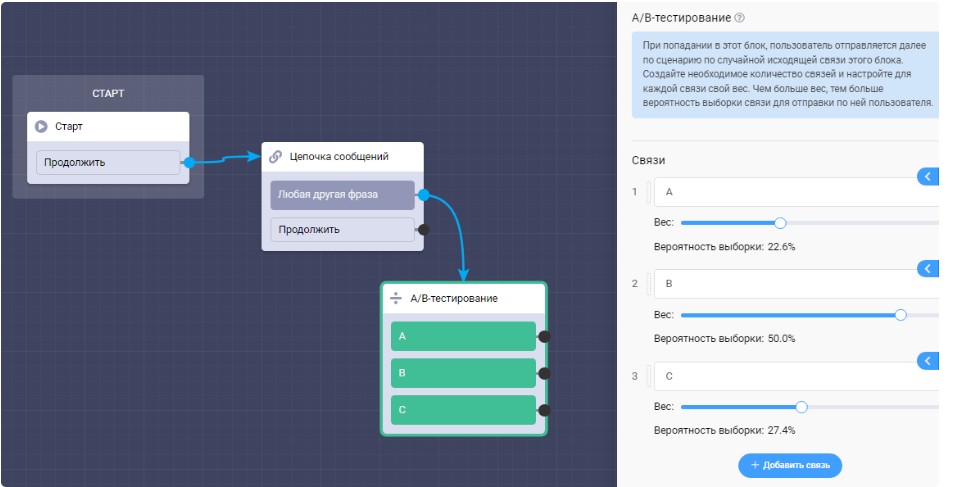
Task: Click Продолжить in the Старт block
Action: click(108, 162)
